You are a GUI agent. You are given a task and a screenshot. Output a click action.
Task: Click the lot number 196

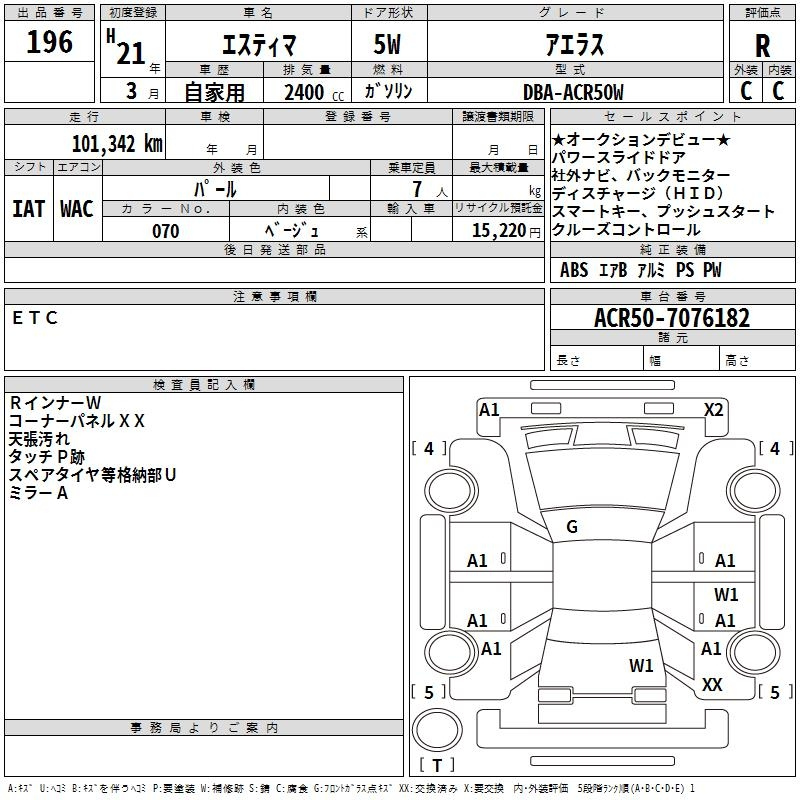coord(49,42)
